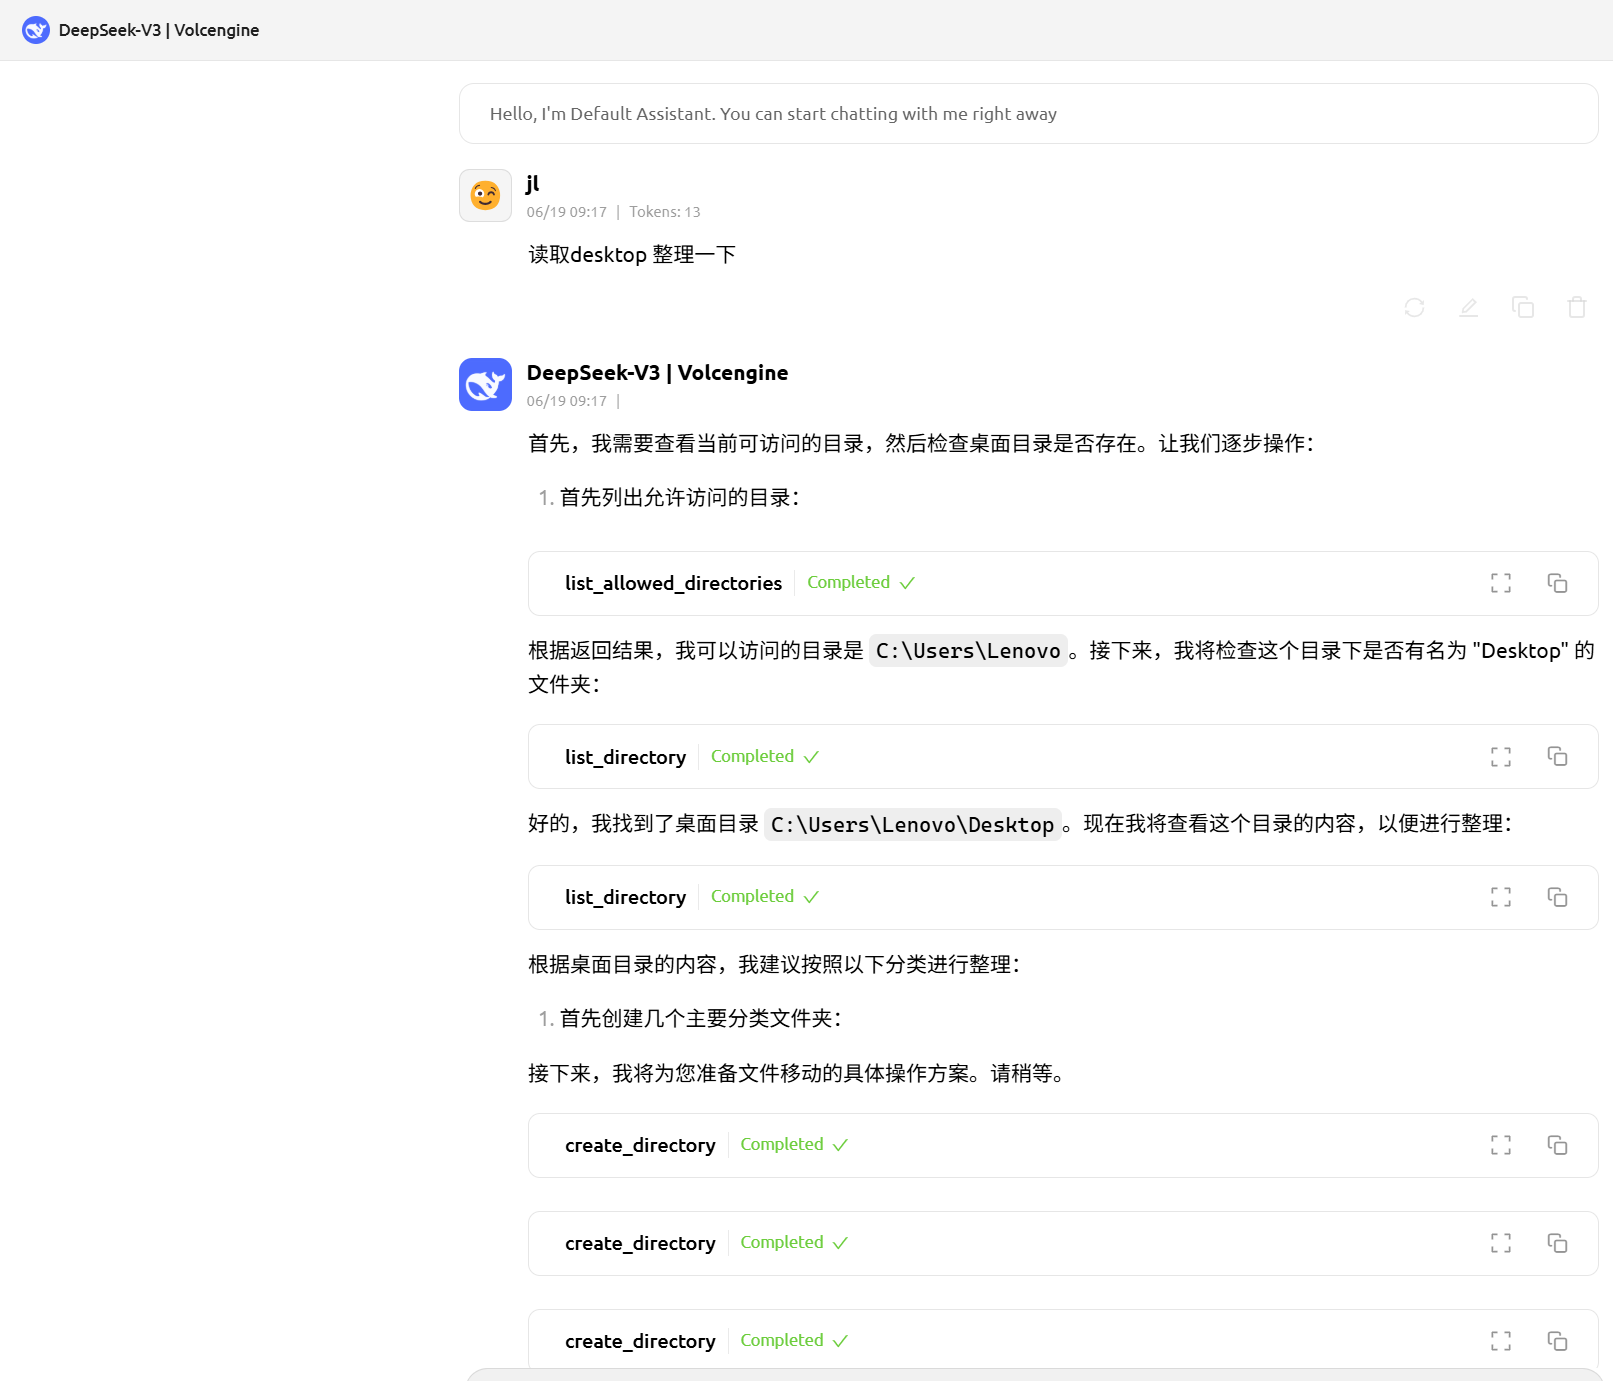
Task: Click Completed status of first create_directory
Action: (x=794, y=1145)
